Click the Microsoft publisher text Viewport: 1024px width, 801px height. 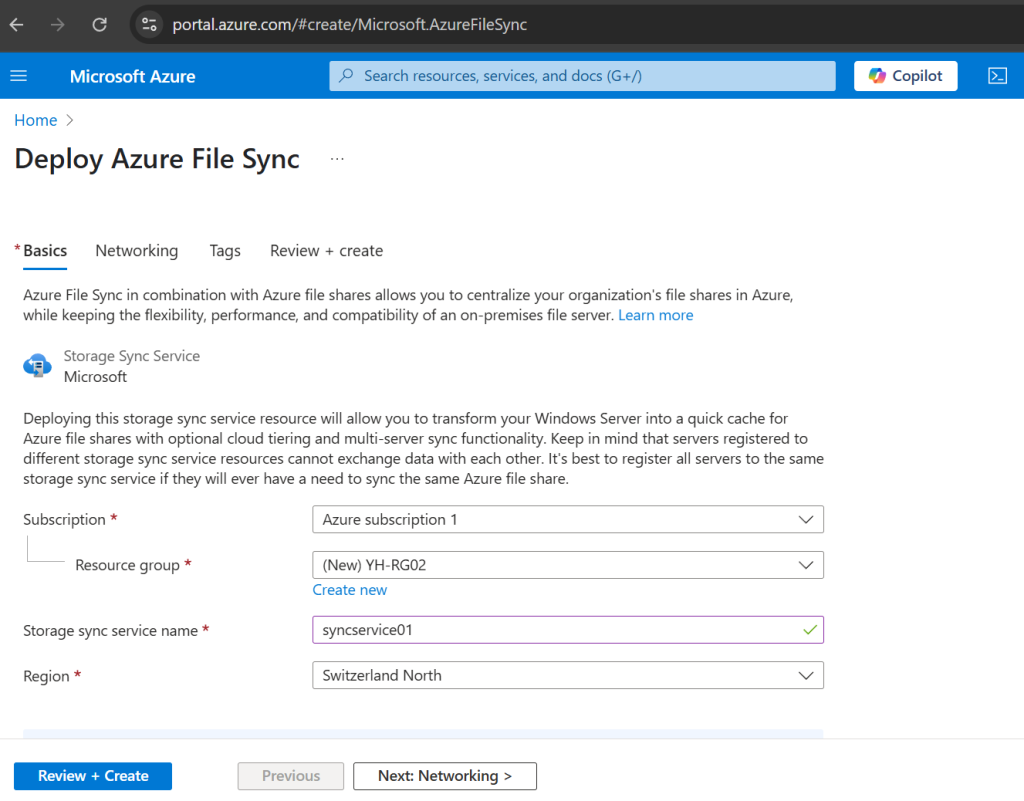point(95,377)
